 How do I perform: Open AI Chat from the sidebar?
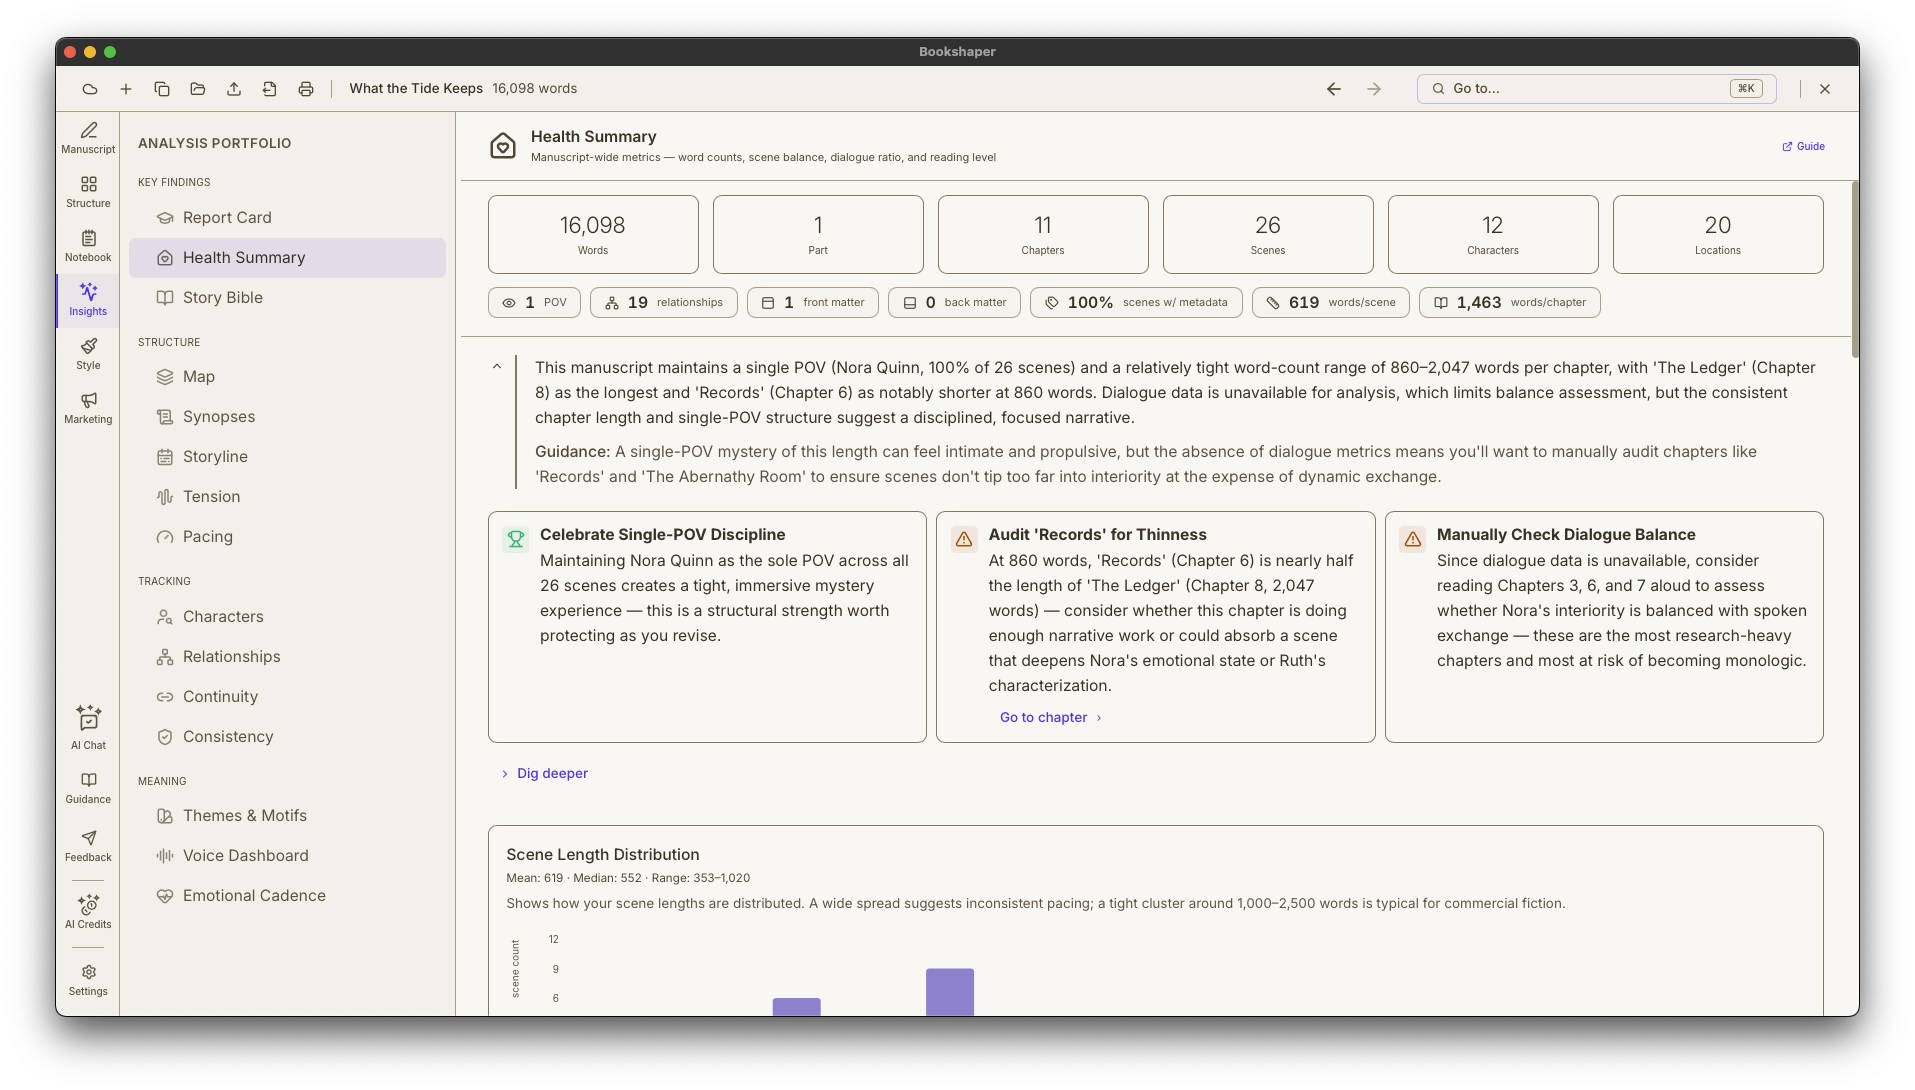(88, 727)
